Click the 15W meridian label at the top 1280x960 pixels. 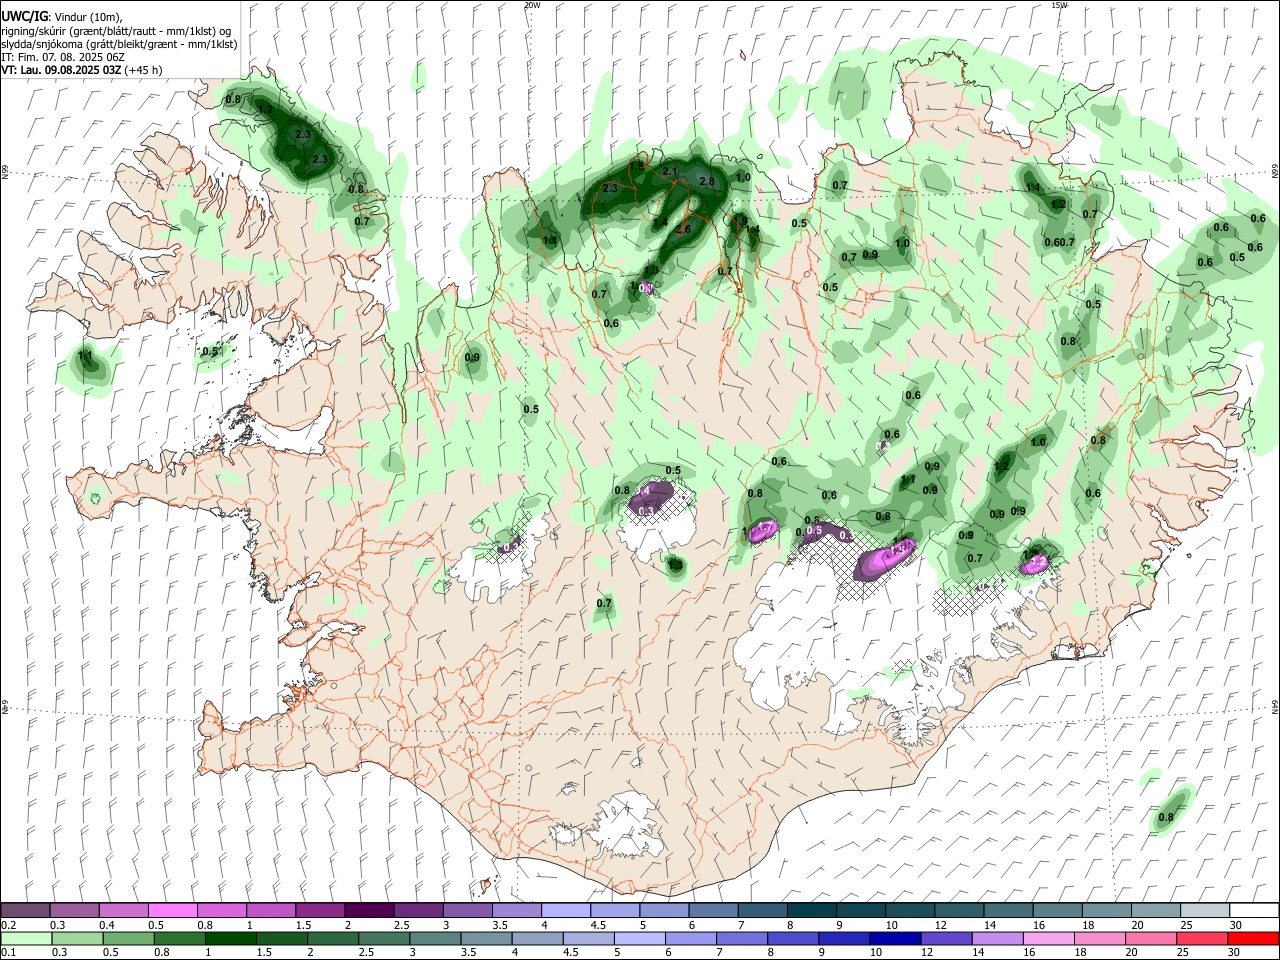coord(1059,5)
